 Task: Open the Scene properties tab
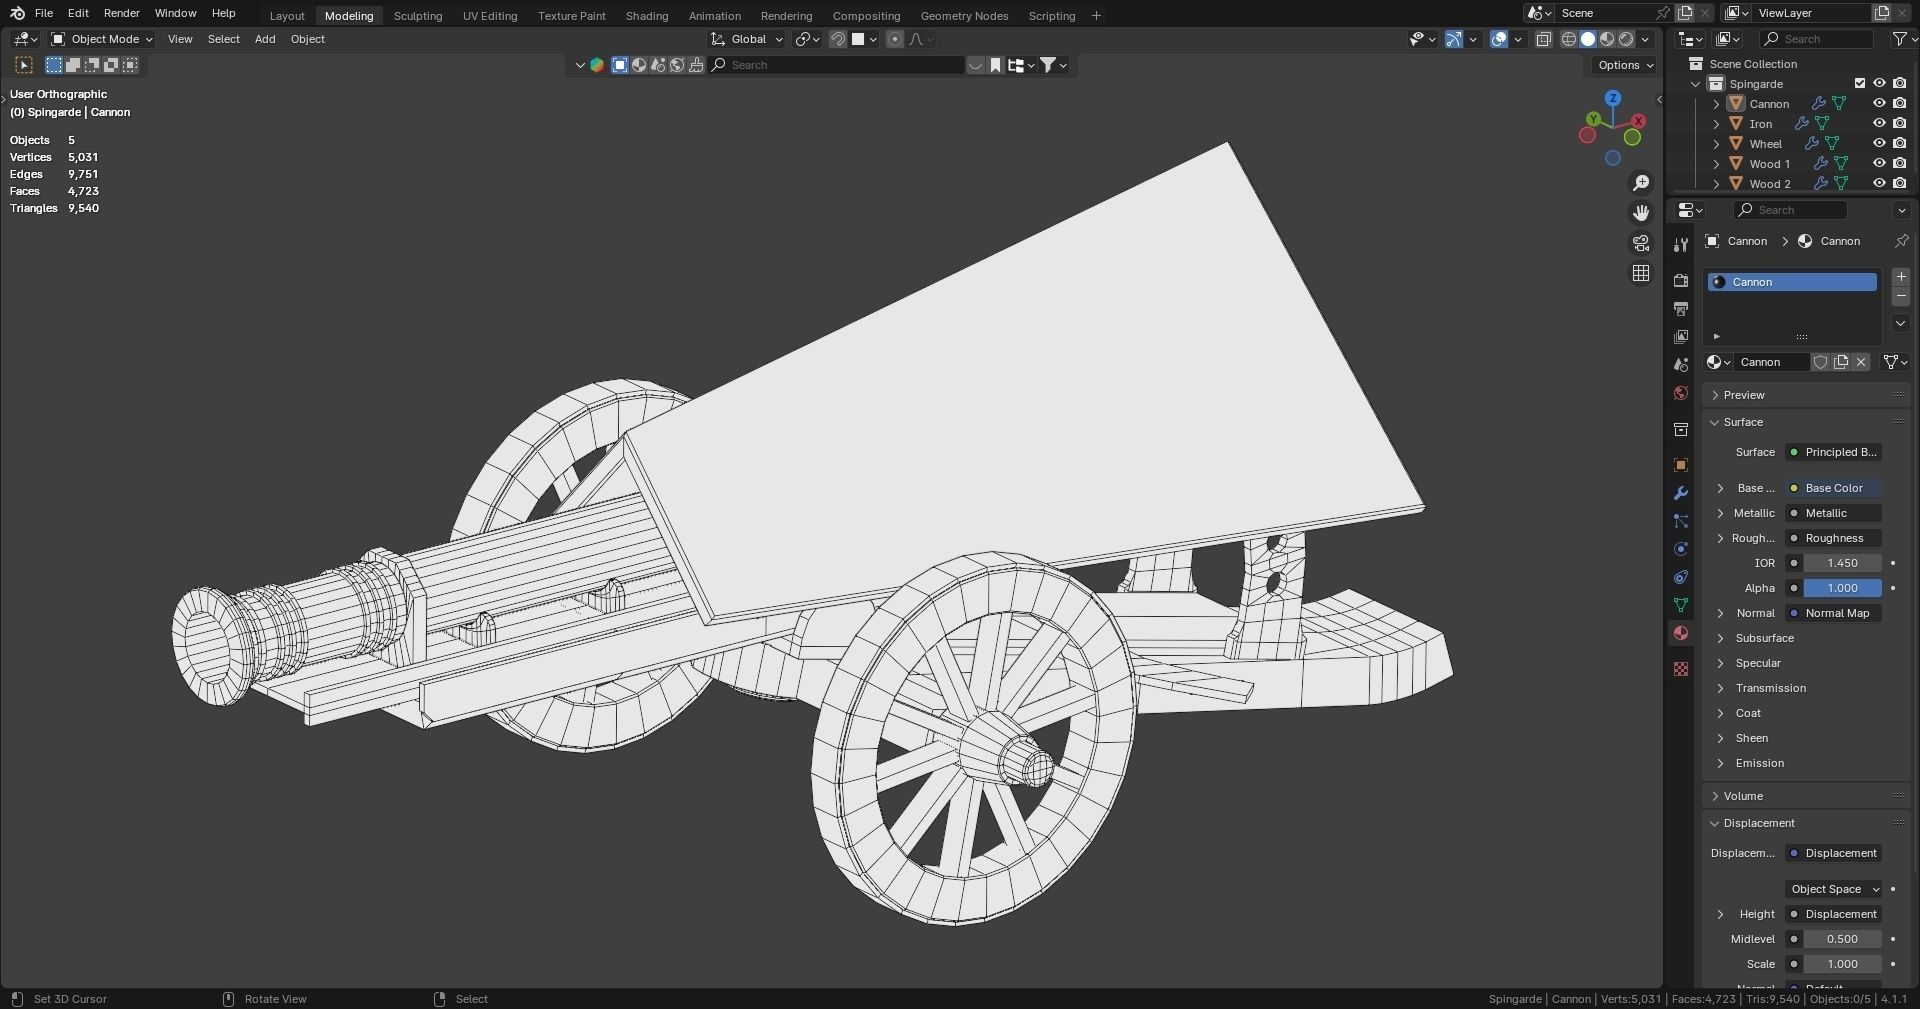point(1681,365)
